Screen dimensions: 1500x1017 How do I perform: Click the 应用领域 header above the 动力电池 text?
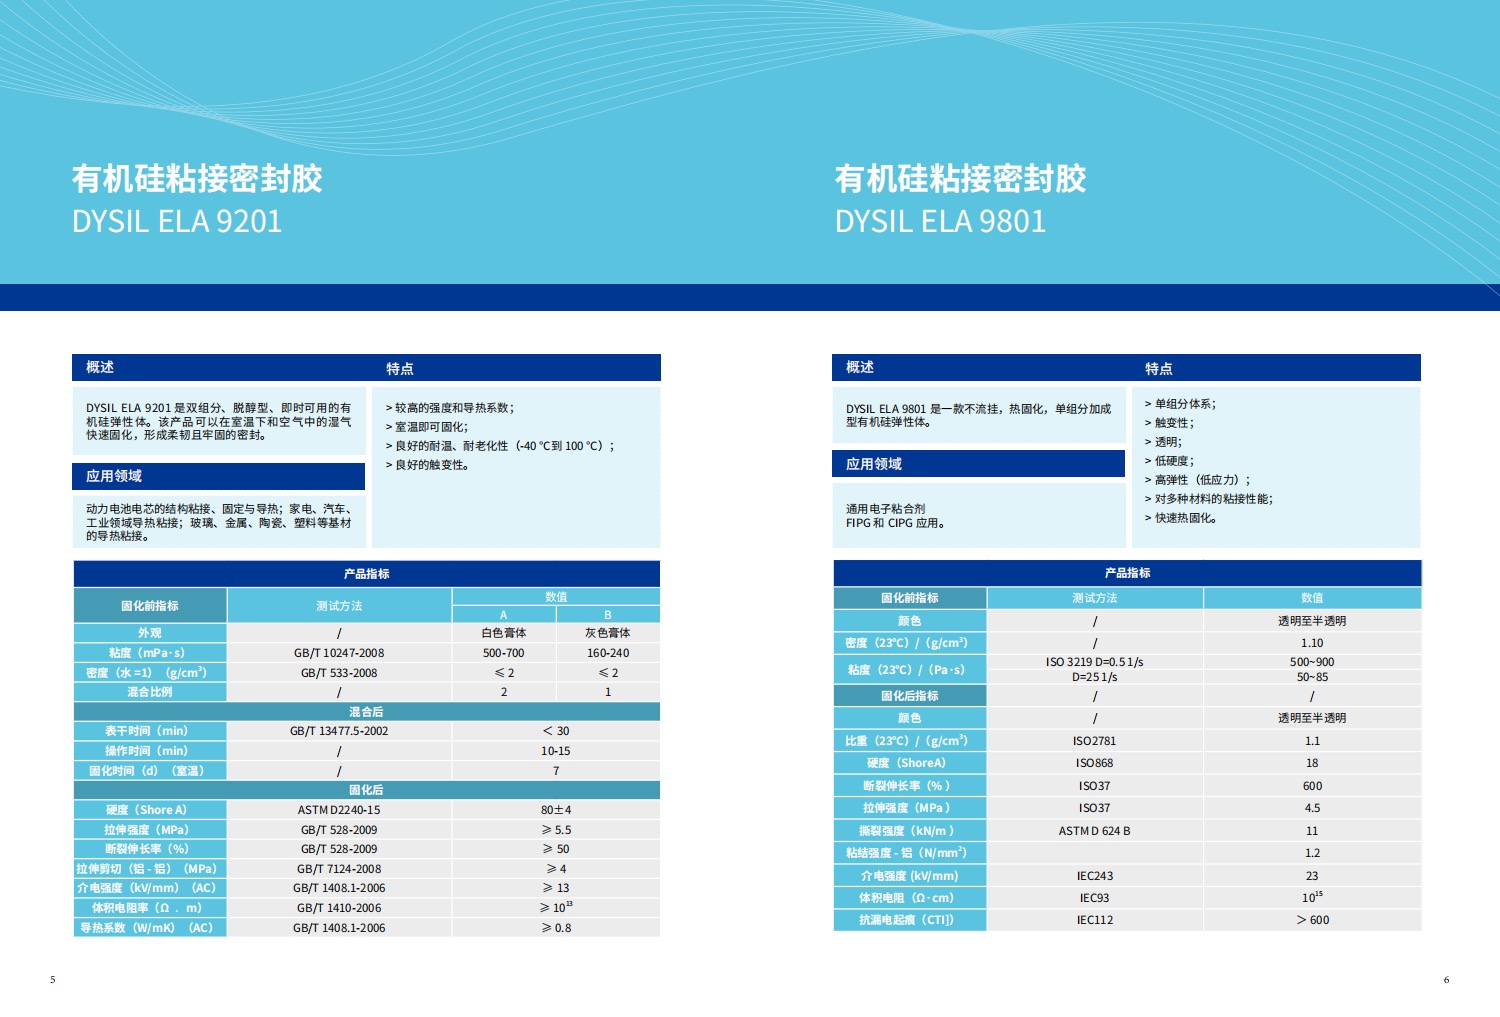pos(114,476)
